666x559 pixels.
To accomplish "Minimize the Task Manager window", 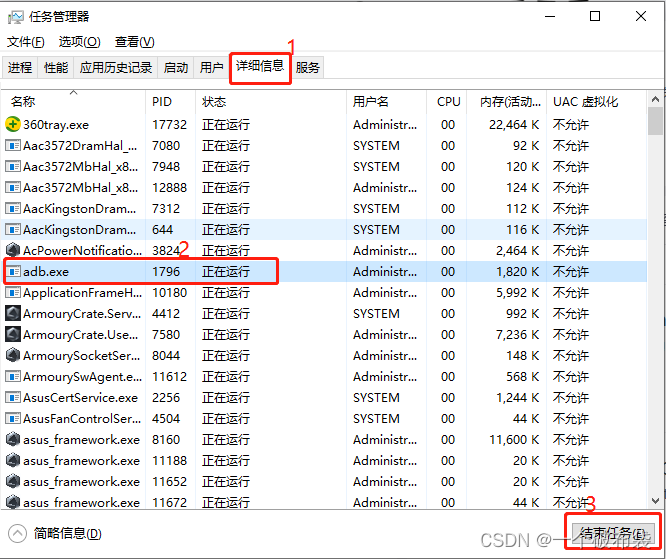I will 550,17.
